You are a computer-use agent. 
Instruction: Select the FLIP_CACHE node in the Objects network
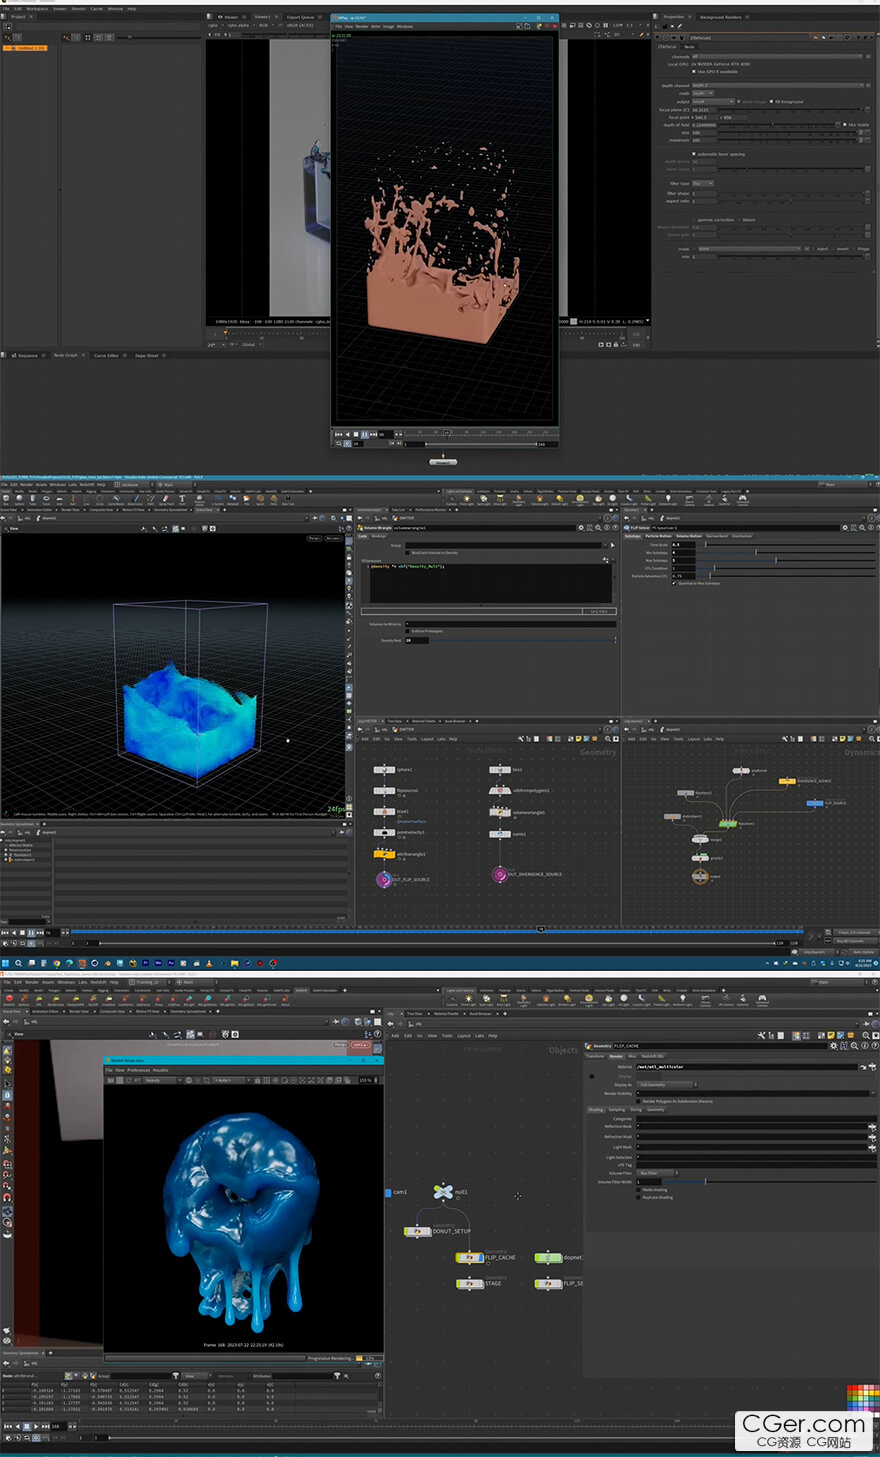[x=470, y=1258]
